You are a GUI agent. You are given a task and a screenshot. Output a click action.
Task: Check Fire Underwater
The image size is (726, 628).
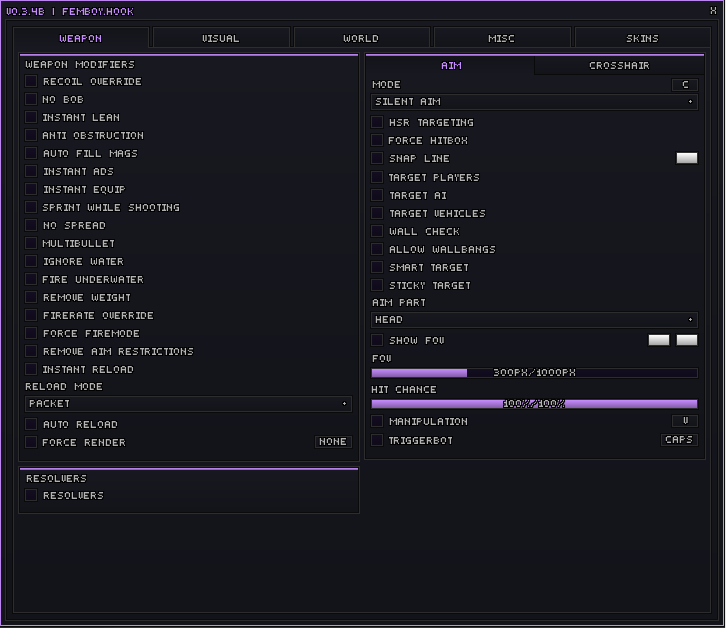point(31,279)
